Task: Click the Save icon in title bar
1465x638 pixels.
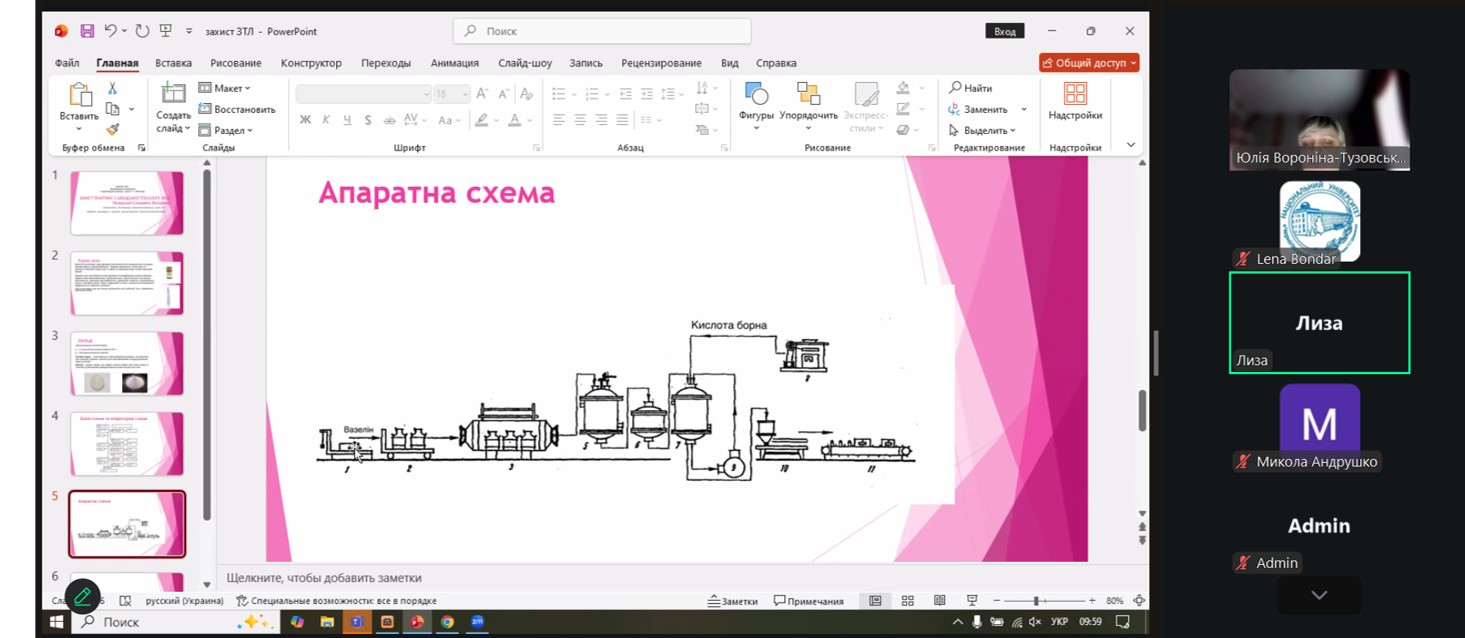Action: pyautogui.click(x=87, y=31)
